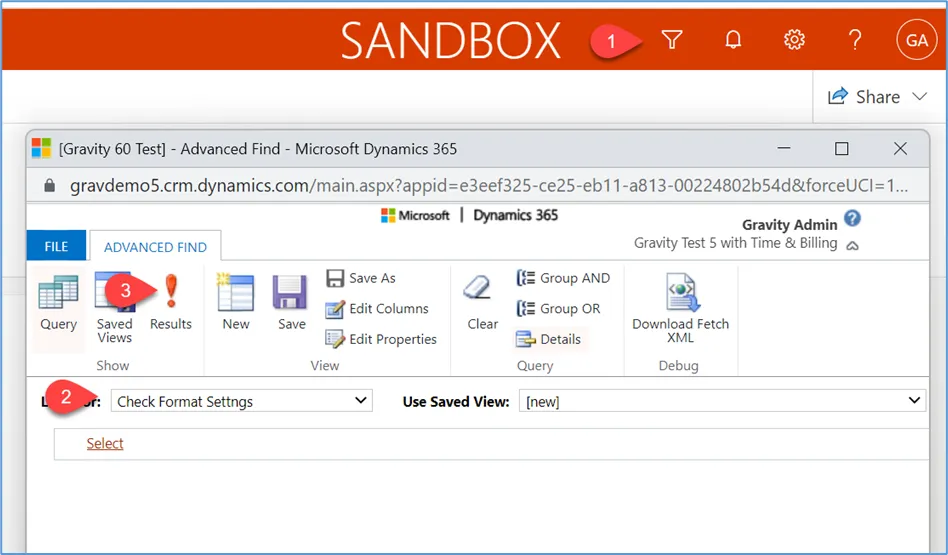948x555 pixels.
Task: Open Edit Properties
Action: click(x=381, y=339)
